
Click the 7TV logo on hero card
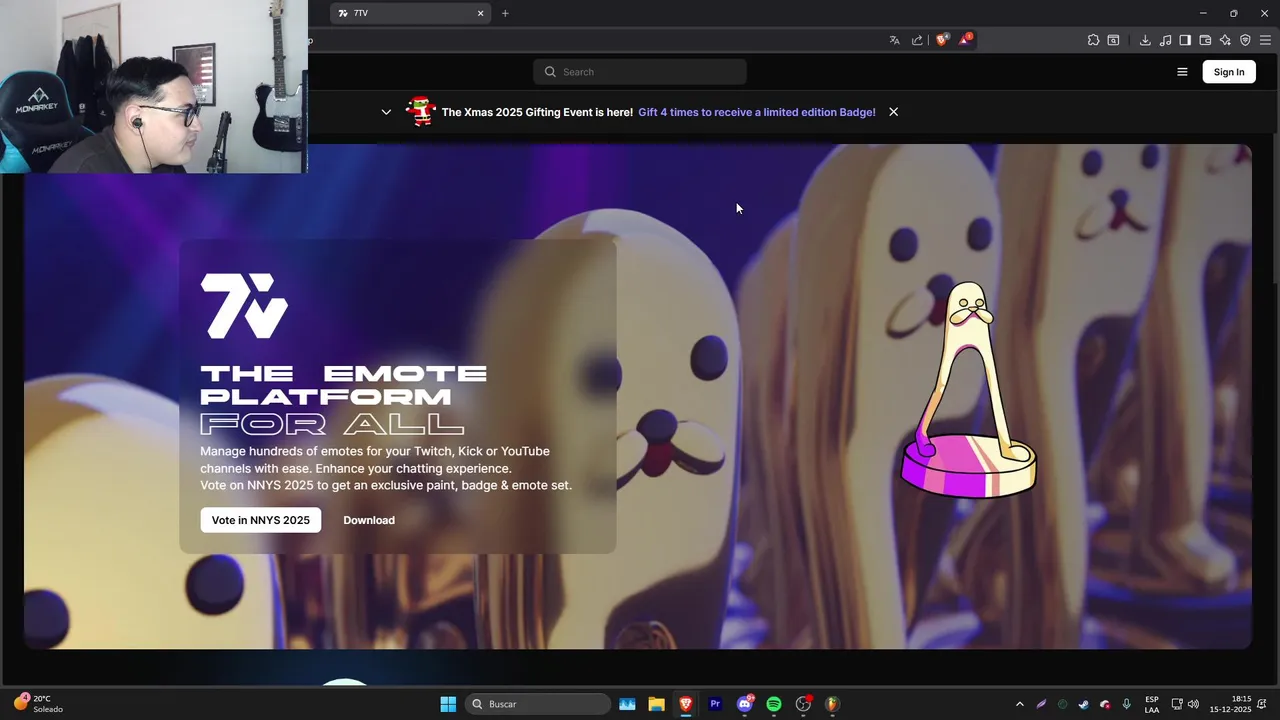(x=244, y=306)
